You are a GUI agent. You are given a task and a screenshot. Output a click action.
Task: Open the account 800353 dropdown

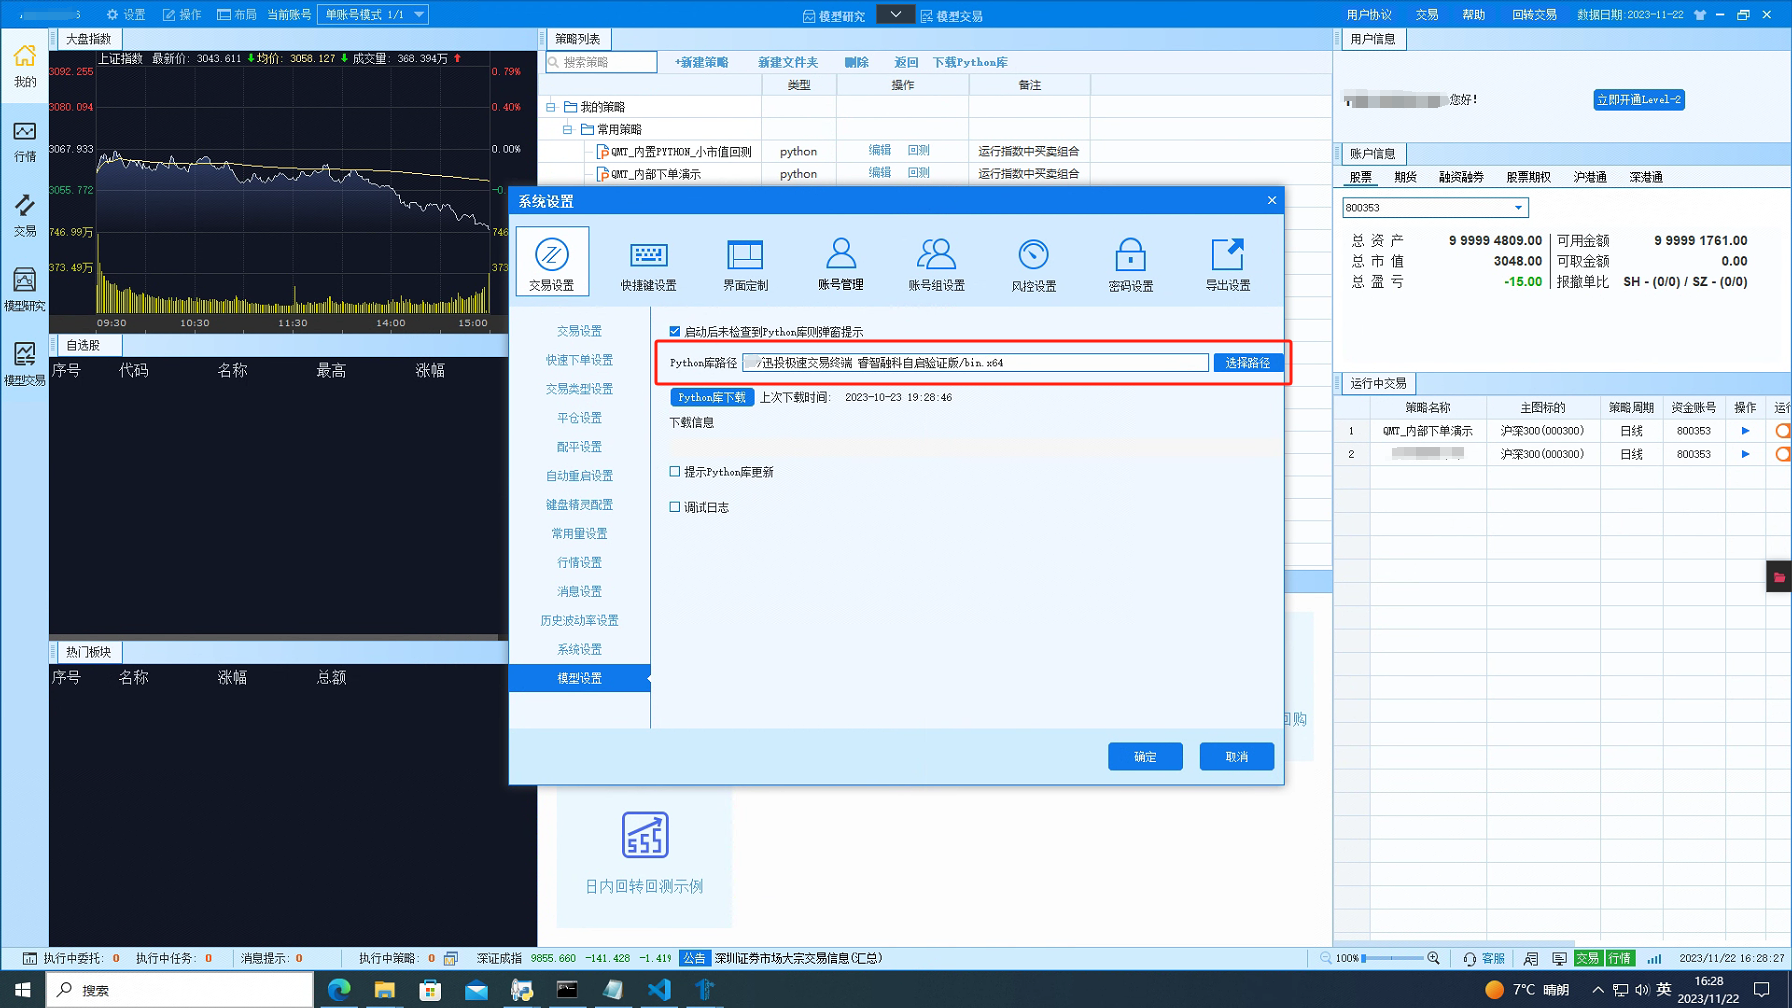[x=1517, y=208]
